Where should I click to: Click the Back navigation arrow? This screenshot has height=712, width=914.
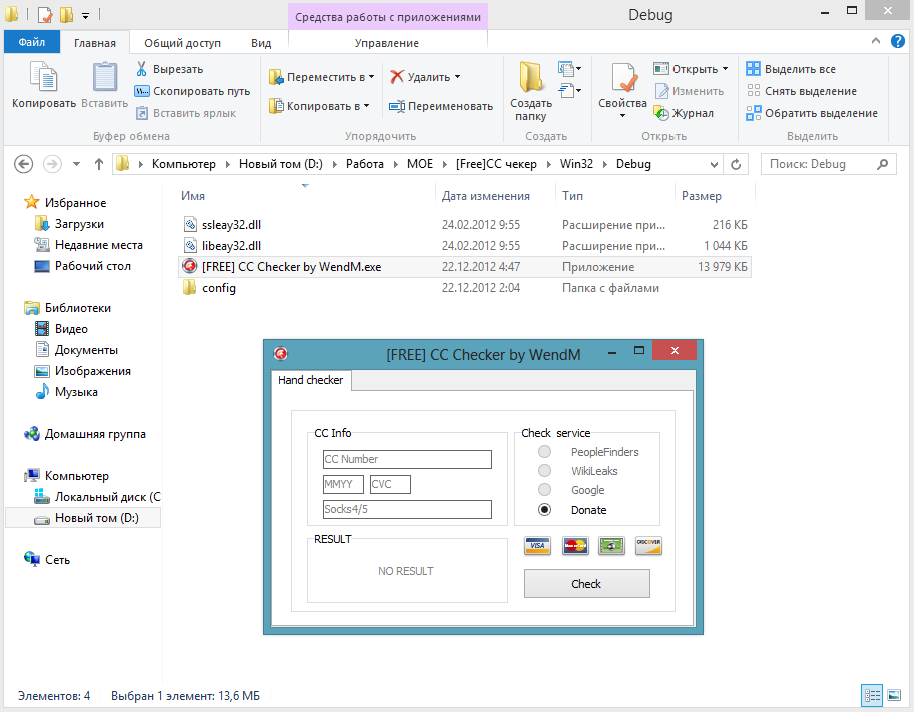pos(23,164)
